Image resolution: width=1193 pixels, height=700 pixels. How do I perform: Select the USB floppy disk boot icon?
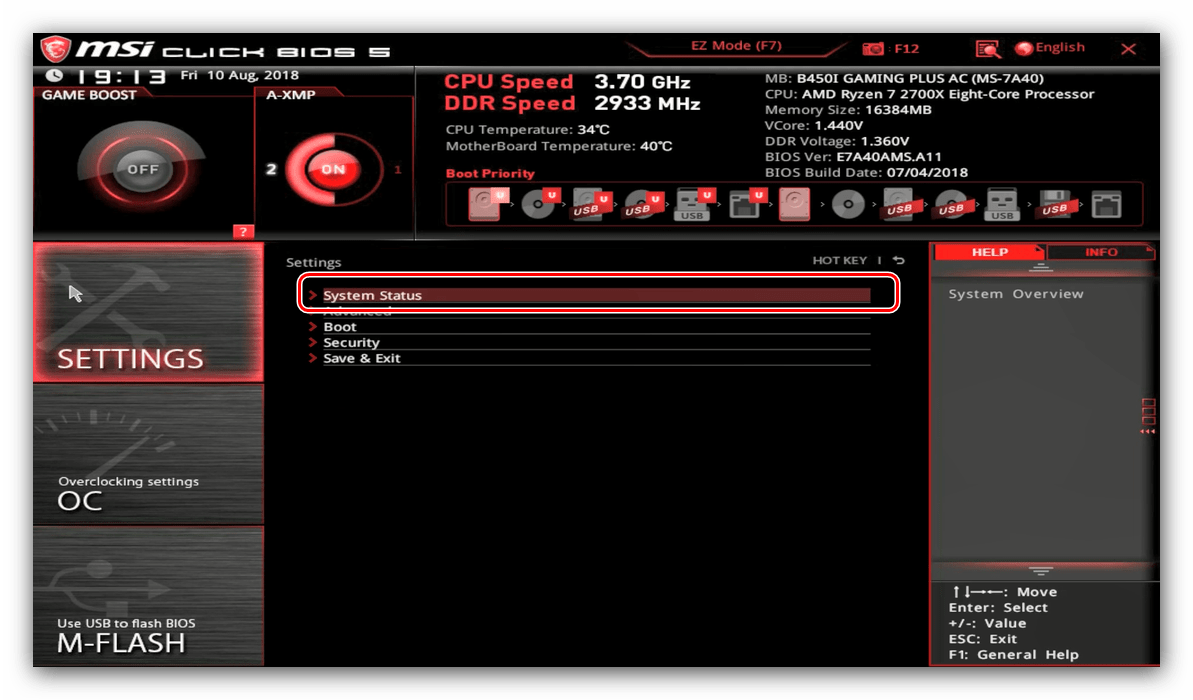1055,204
